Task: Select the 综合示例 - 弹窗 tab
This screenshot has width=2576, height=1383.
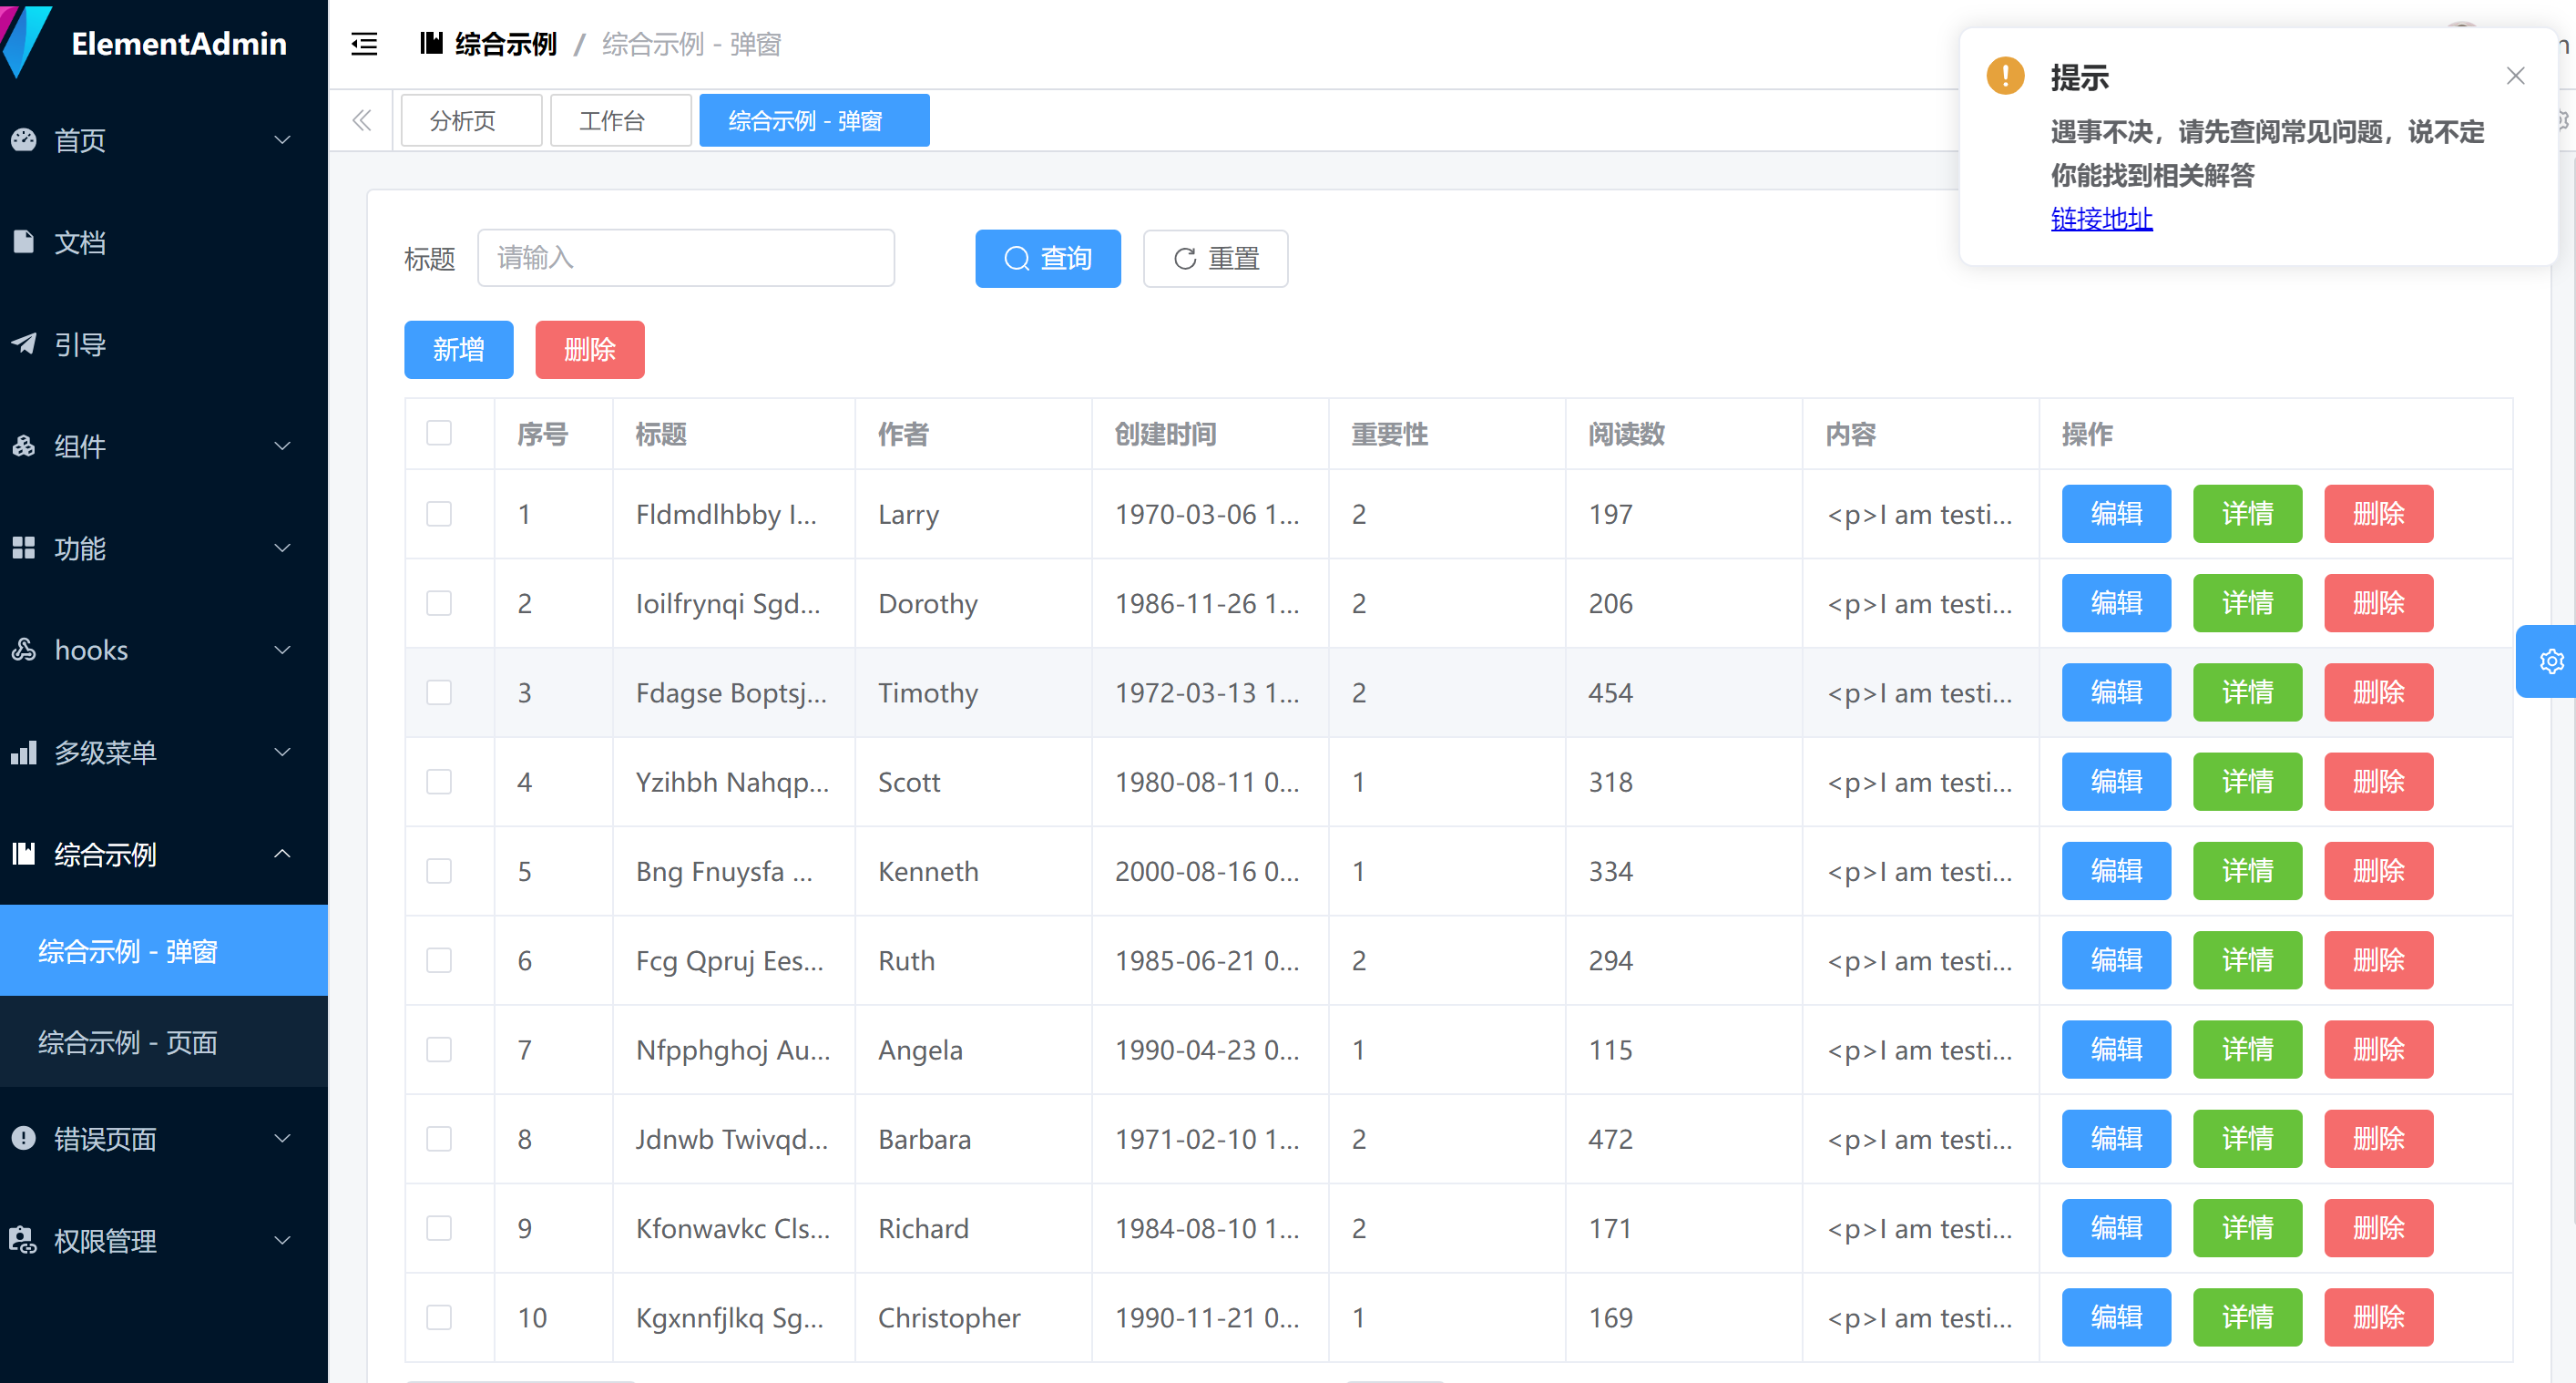Action: 814,121
